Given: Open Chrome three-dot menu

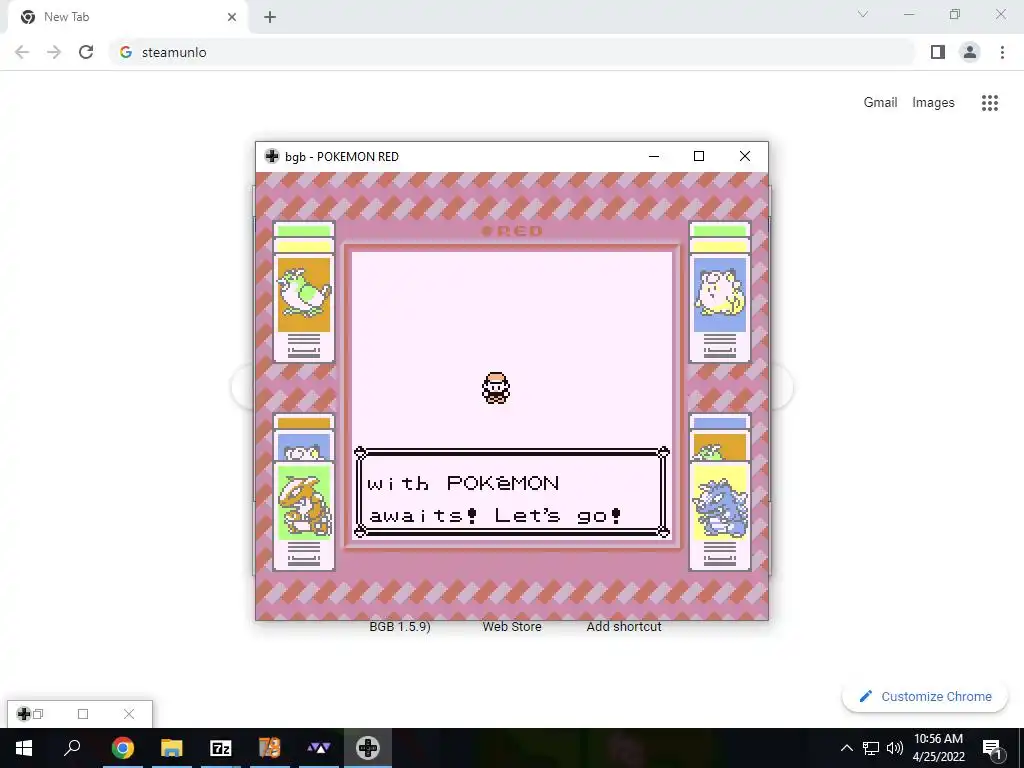Looking at the screenshot, I should pyautogui.click(x=1002, y=52).
